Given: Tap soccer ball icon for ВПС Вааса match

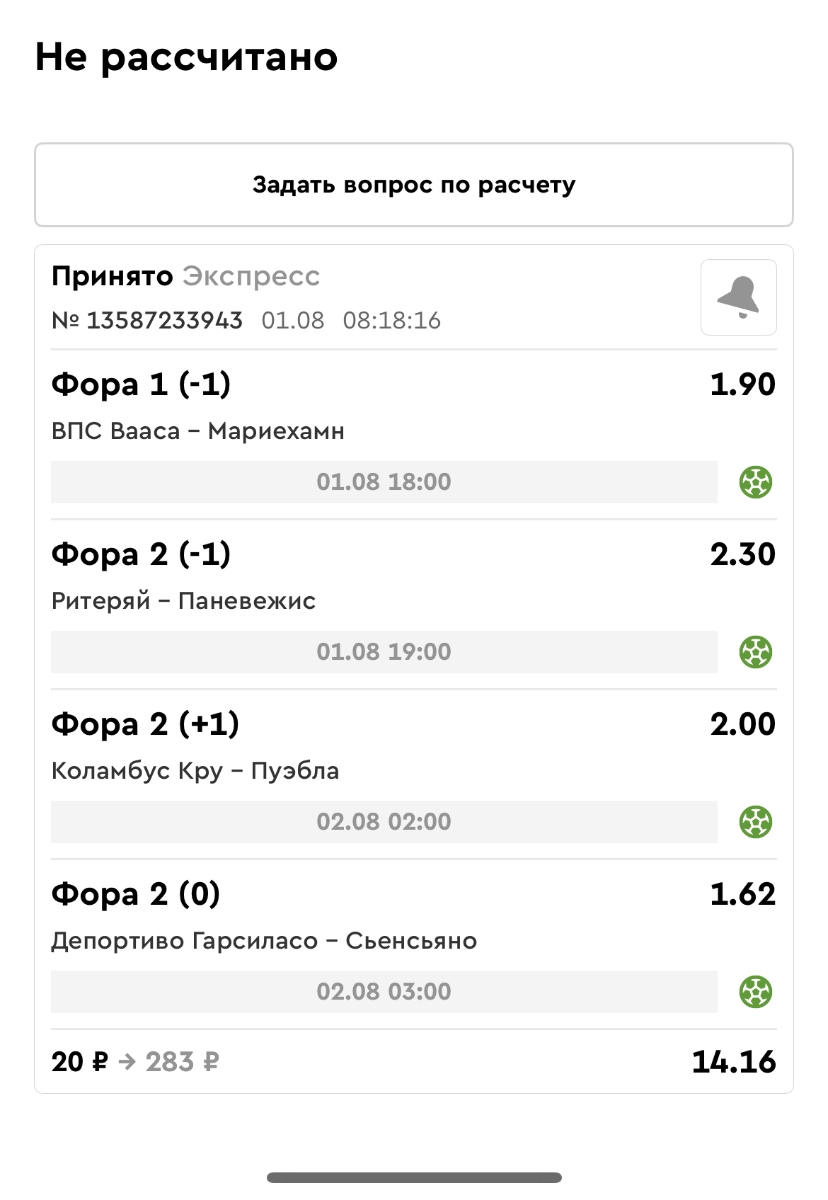Looking at the screenshot, I should coord(756,483).
